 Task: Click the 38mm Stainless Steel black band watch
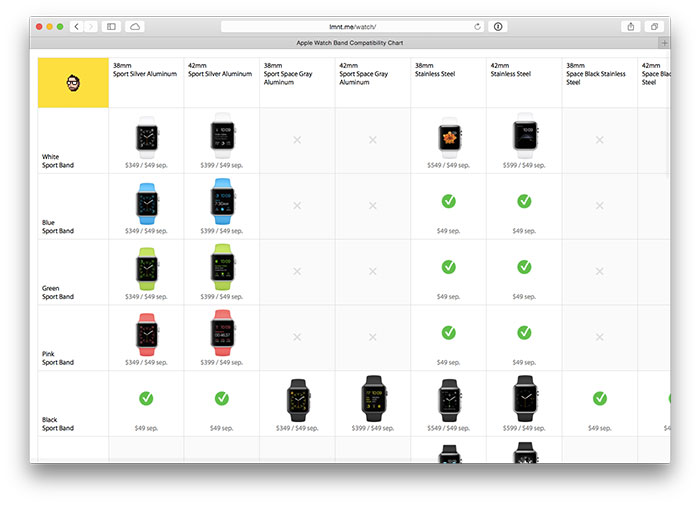449,401
